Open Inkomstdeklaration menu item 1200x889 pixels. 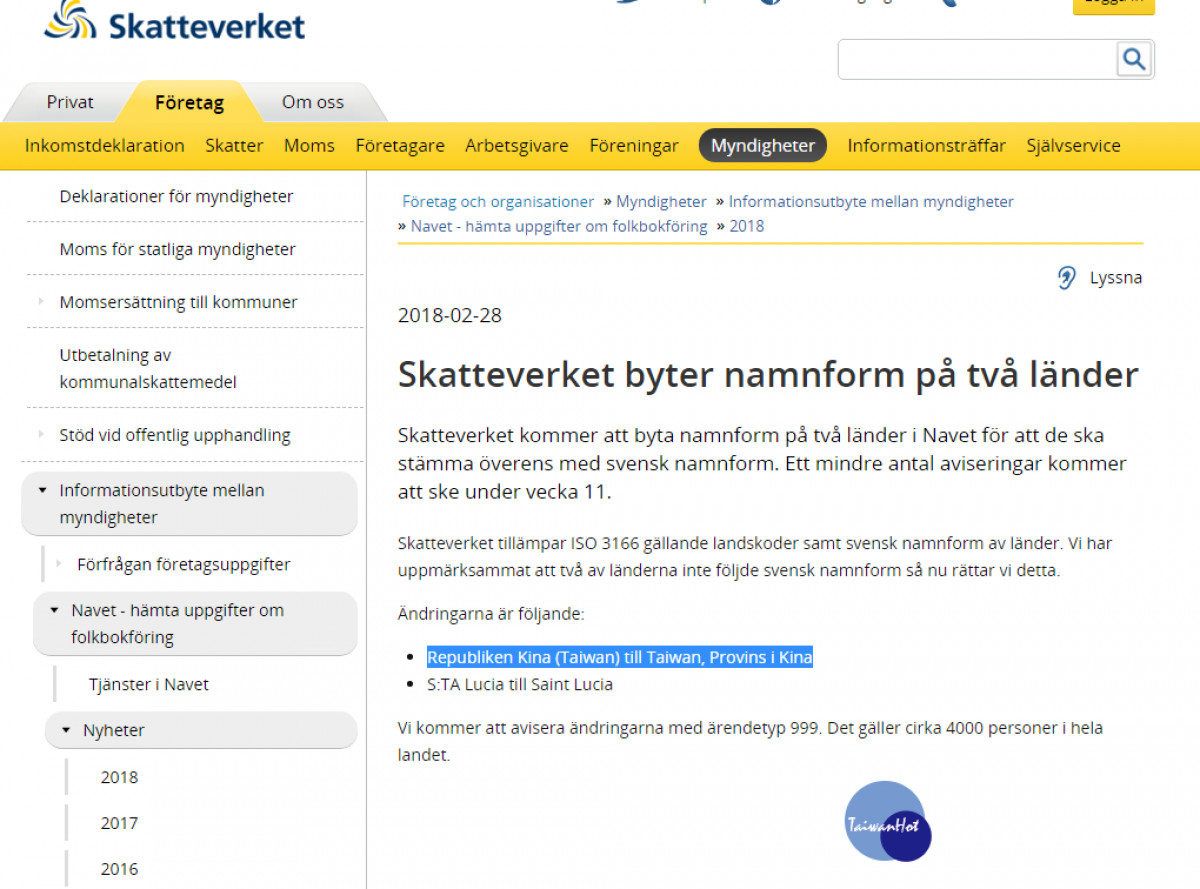tap(105, 146)
